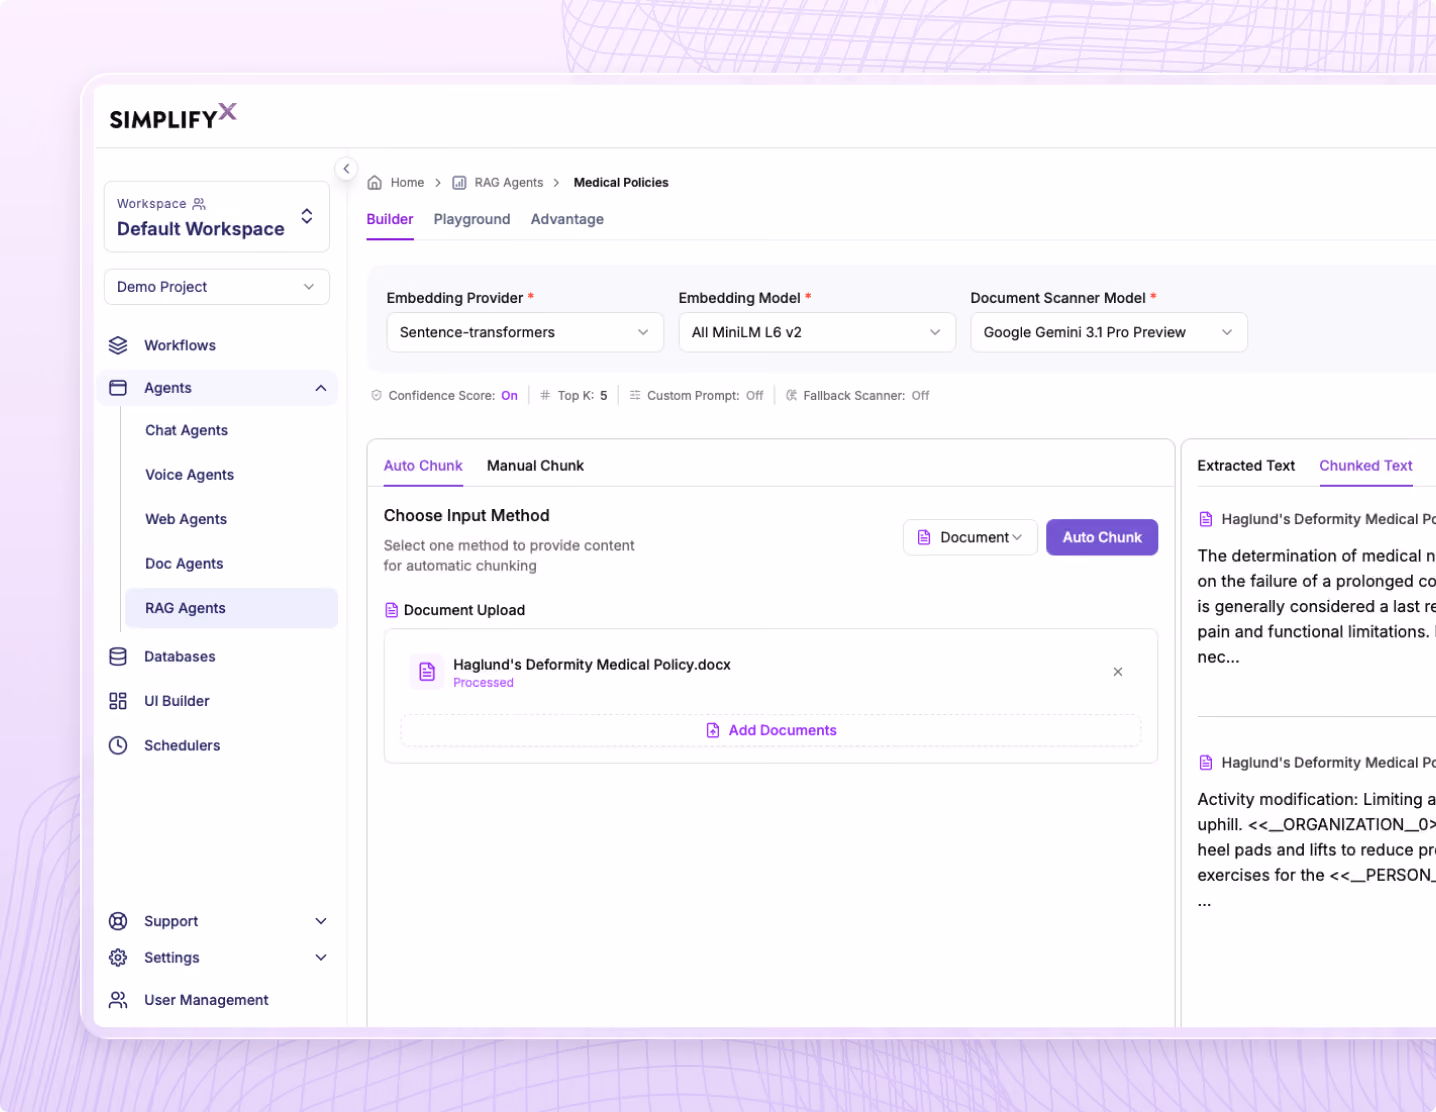Switch to the Builder tab
This screenshot has height=1112, width=1436.
(390, 219)
